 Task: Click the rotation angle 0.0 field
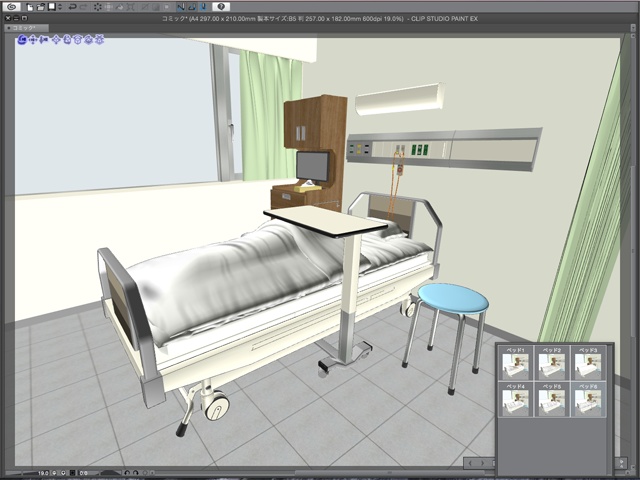83,473
